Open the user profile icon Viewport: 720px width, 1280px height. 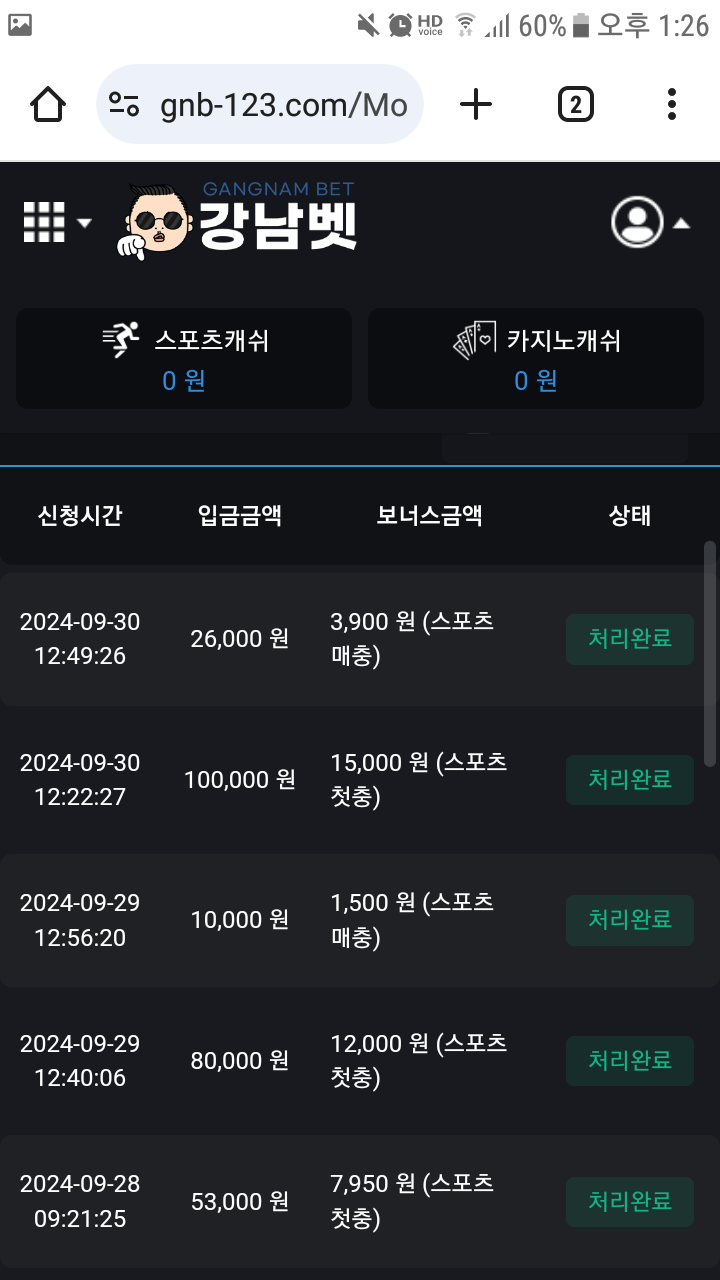pos(637,222)
